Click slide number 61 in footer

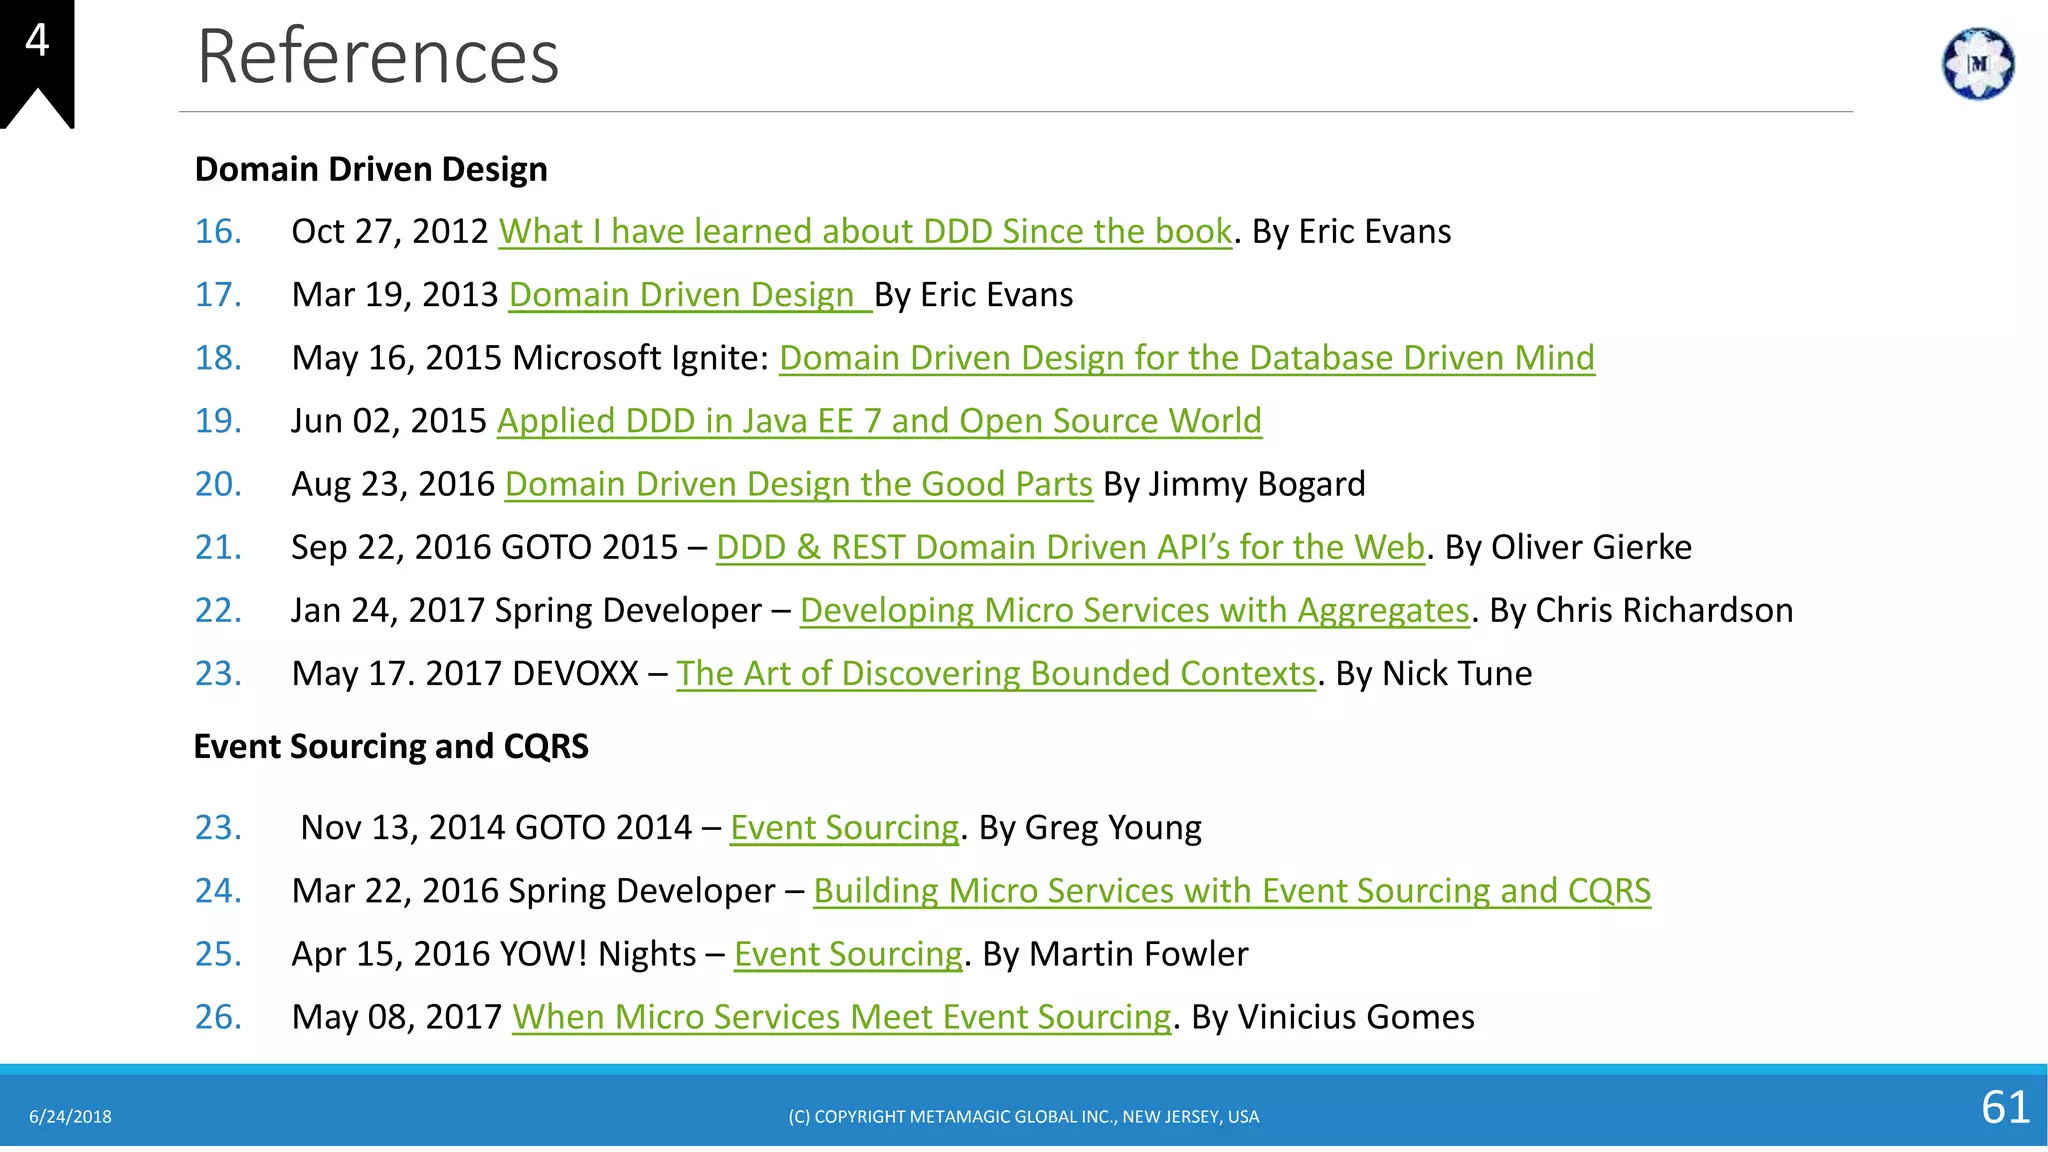coord(2005,1107)
